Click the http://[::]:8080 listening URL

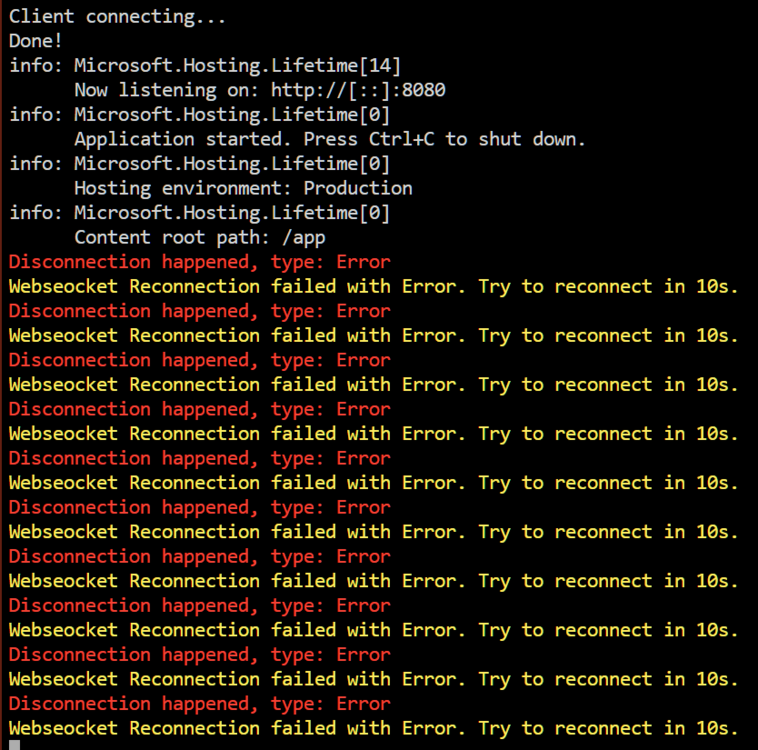pos(358,90)
